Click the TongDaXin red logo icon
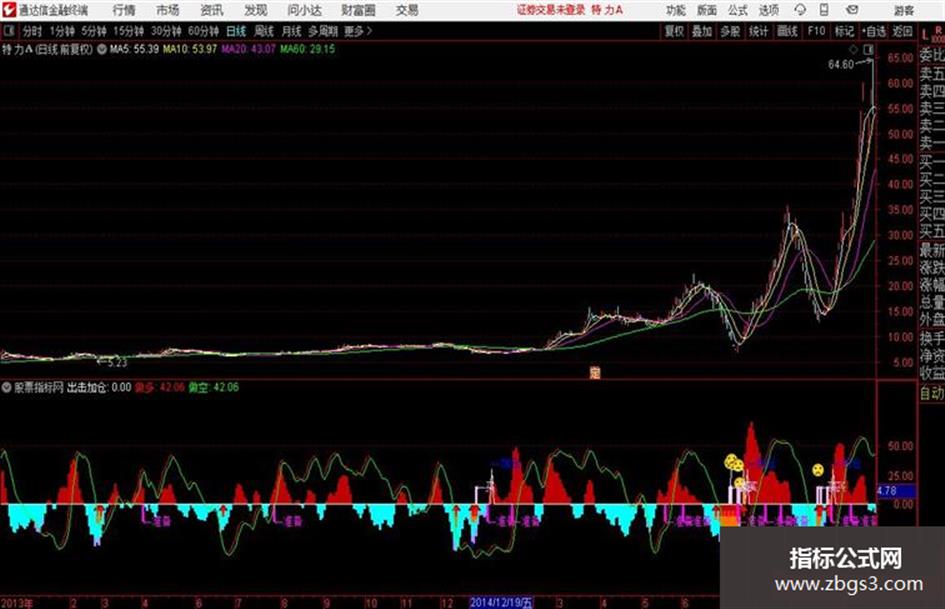Viewport: 945px width, 609px height. (9, 10)
